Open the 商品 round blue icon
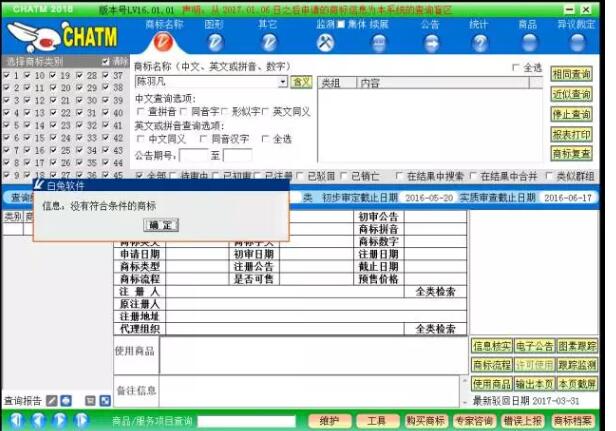This screenshot has width=616, height=431. pos(529,43)
